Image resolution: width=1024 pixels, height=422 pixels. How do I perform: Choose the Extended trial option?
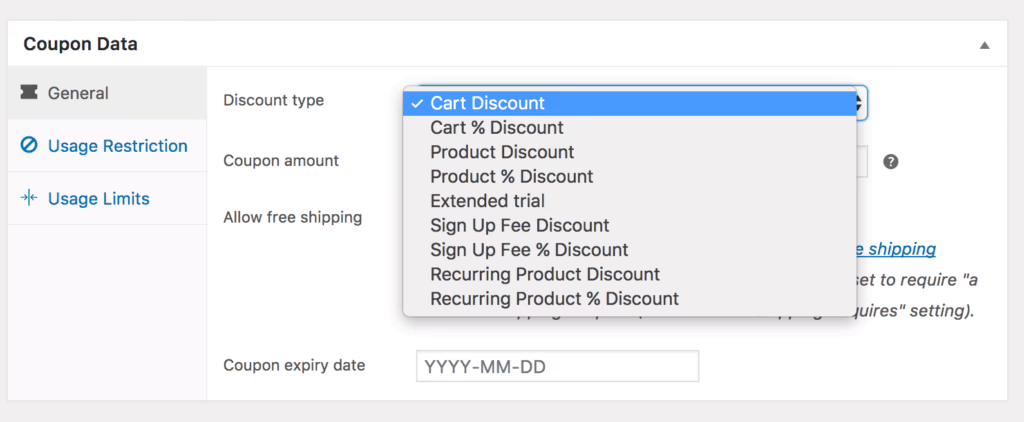[487, 201]
